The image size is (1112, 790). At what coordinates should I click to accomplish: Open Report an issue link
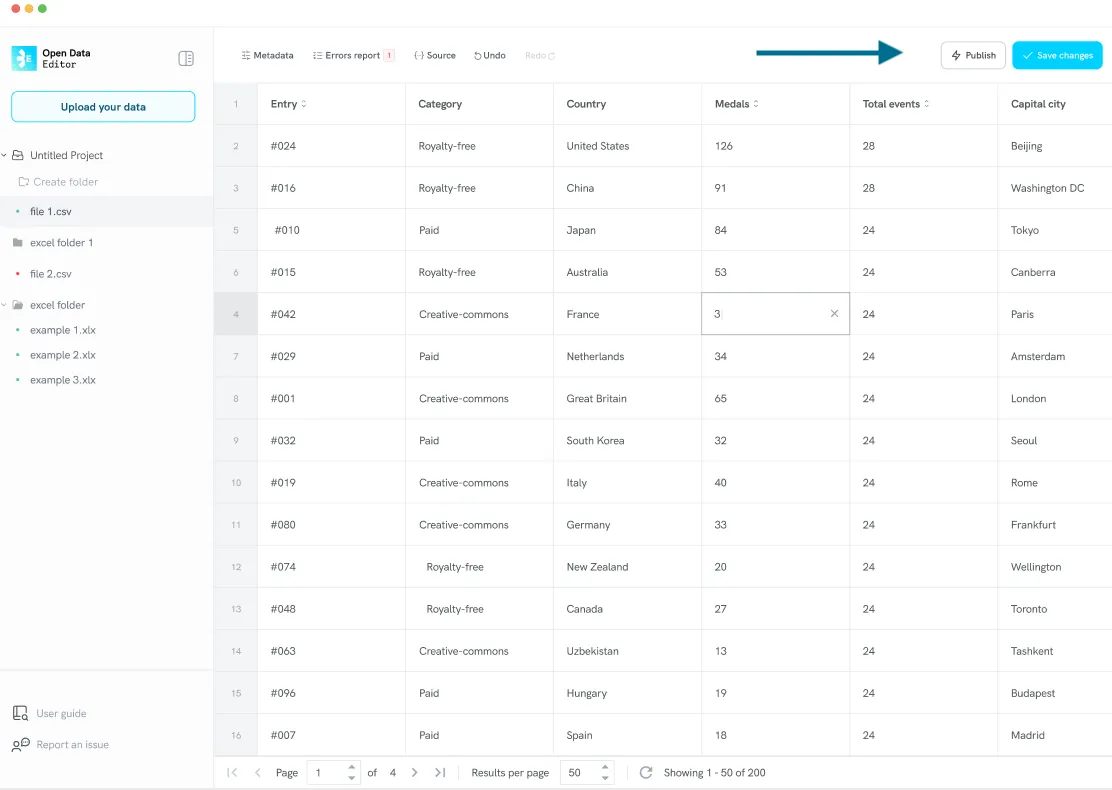(72, 745)
